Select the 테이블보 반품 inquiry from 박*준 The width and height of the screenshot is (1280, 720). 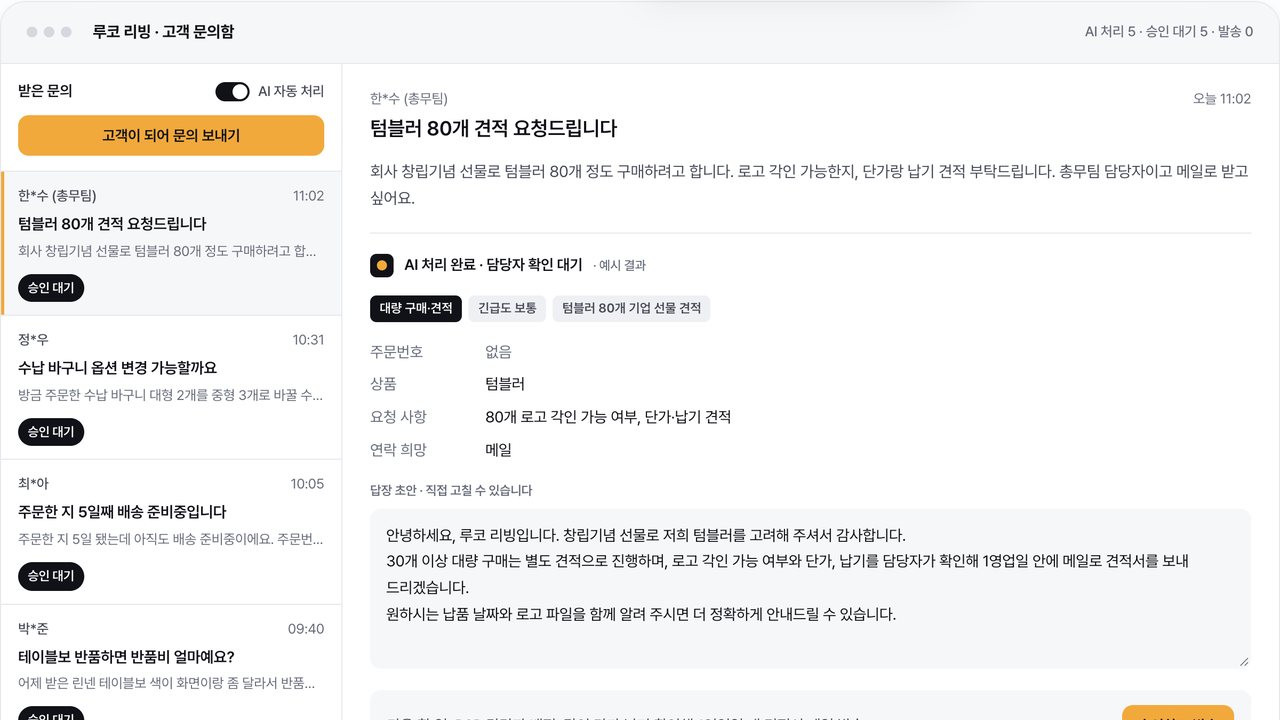[x=172, y=662]
